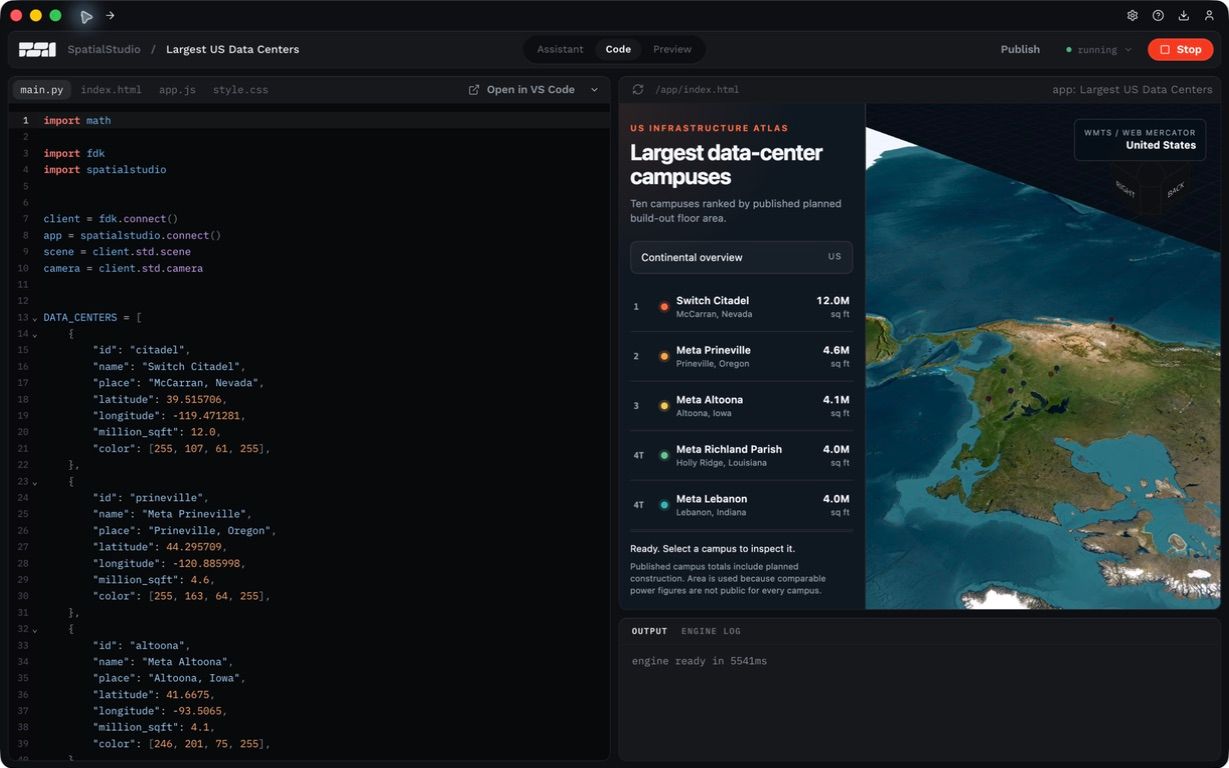This screenshot has height=768, width=1229.
Task: Open the chevron menu next to Open in VS Code
Action: pyautogui.click(x=594, y=90)
